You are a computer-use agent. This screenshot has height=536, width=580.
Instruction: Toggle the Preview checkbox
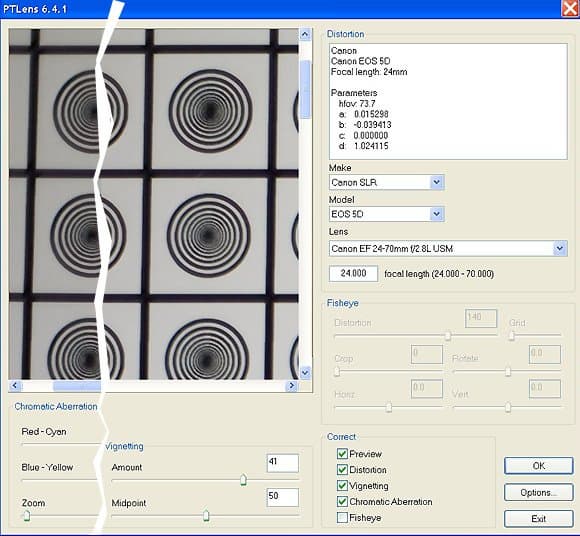coord(342,454)
